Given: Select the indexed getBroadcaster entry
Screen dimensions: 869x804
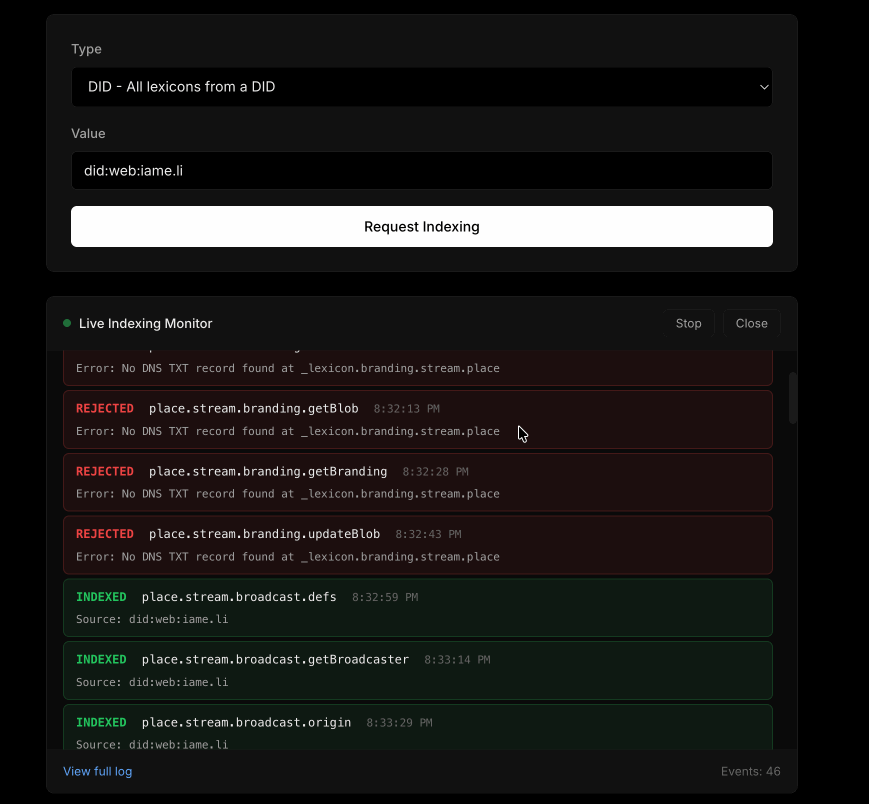Looking at the screenshot, I should coord(417,670).
